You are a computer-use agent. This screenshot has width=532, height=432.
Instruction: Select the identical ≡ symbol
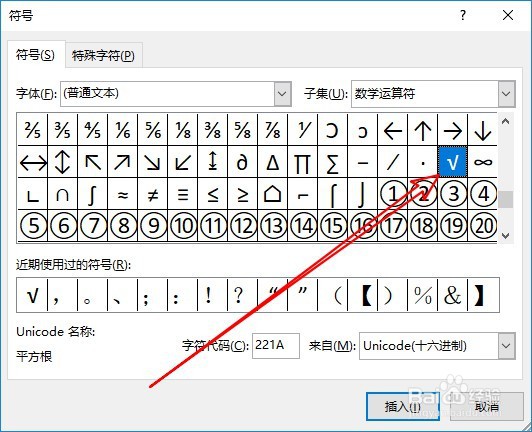click(x=183, y=194)
